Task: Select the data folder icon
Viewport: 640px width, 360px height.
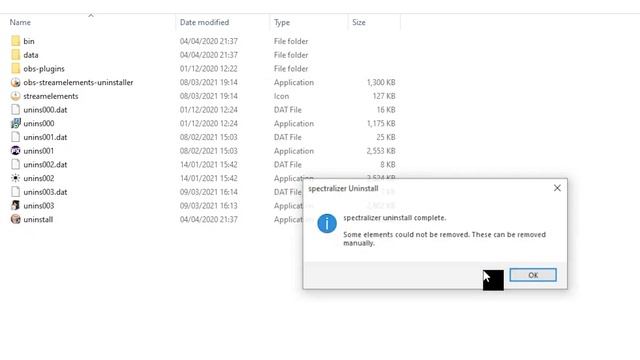Action: [x=16, y=55]
